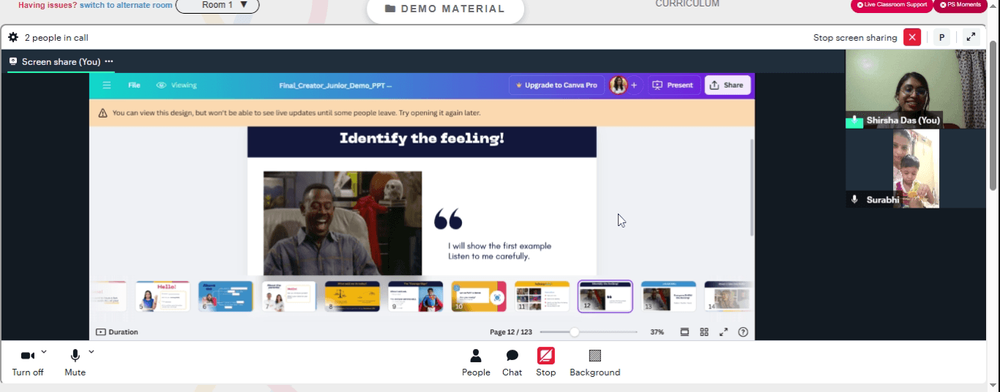The width and height of the screenshot is (1000, 392).
Task: Open call settings gear icon
Action: point(13,38)
